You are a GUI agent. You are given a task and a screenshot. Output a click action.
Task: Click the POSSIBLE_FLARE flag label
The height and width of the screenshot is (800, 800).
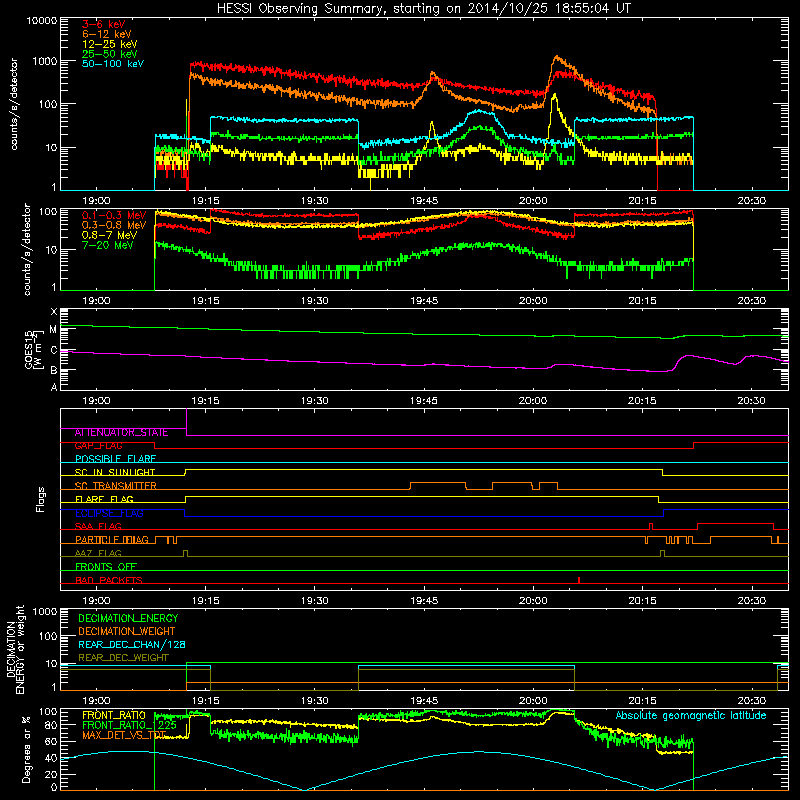click(x=115, y=459)
